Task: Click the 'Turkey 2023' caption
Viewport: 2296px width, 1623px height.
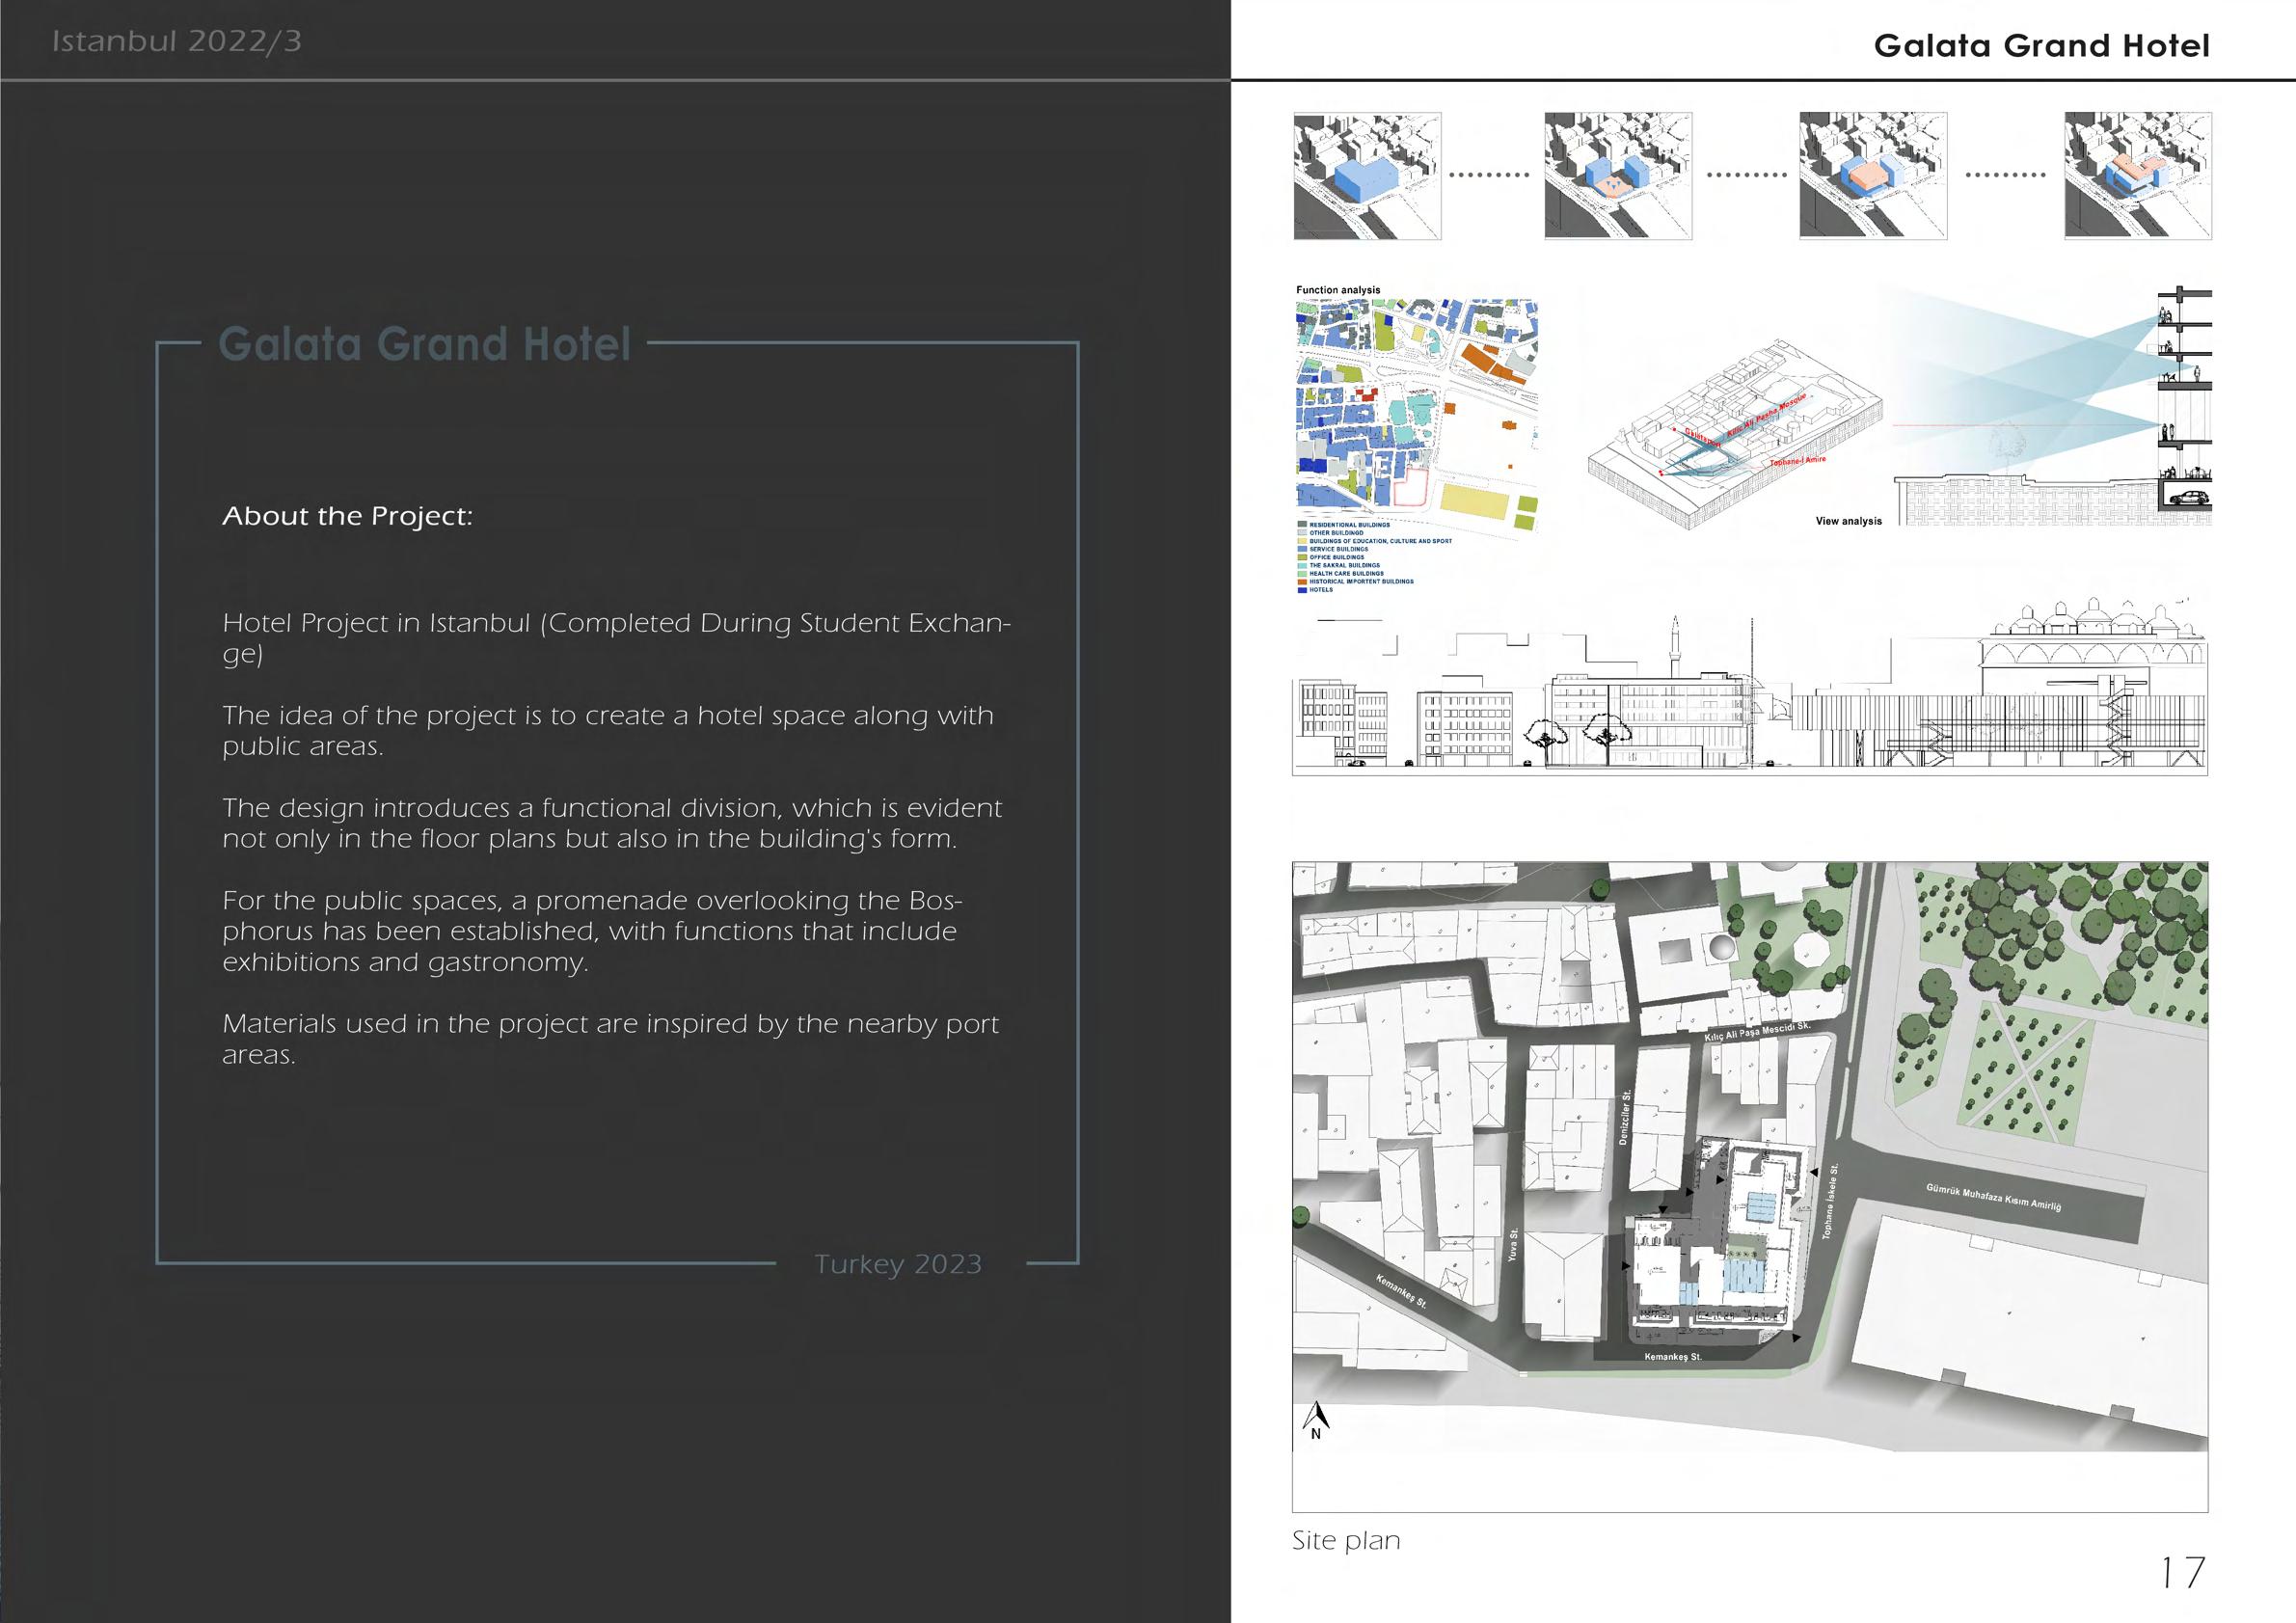Action: pyautogui.click(x=897, y=1264)
